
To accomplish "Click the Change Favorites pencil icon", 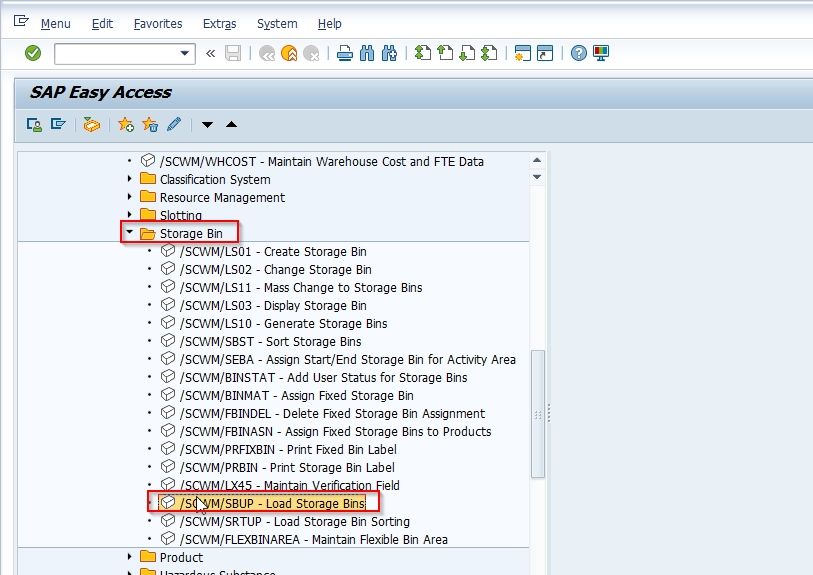I will [x=174, y=124].
